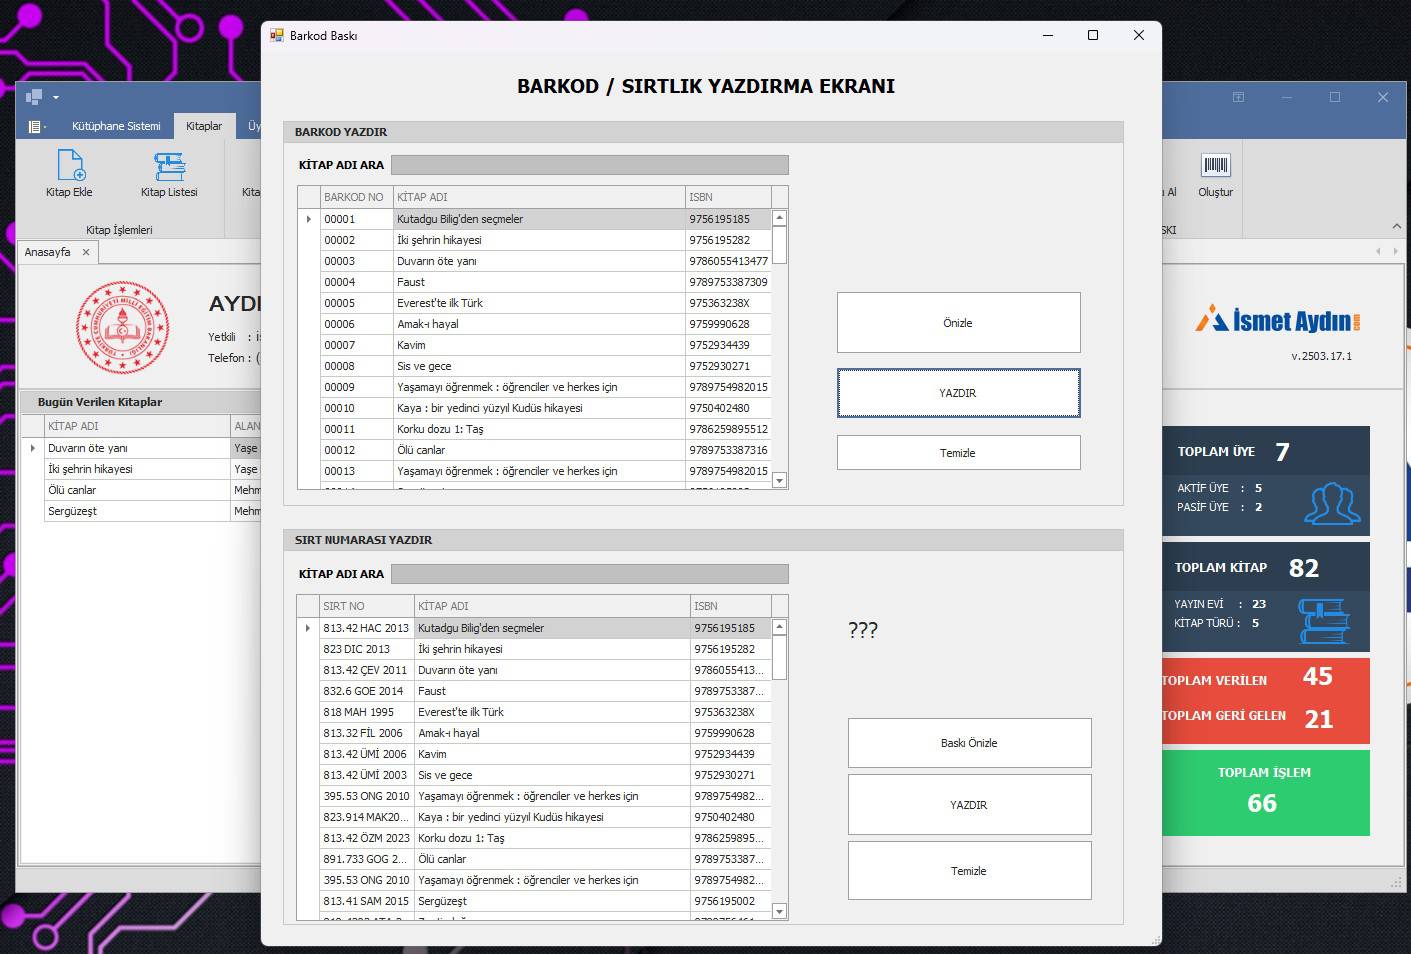
Task: Open the Kütüphane Sistemi tab
Action: 116,126
